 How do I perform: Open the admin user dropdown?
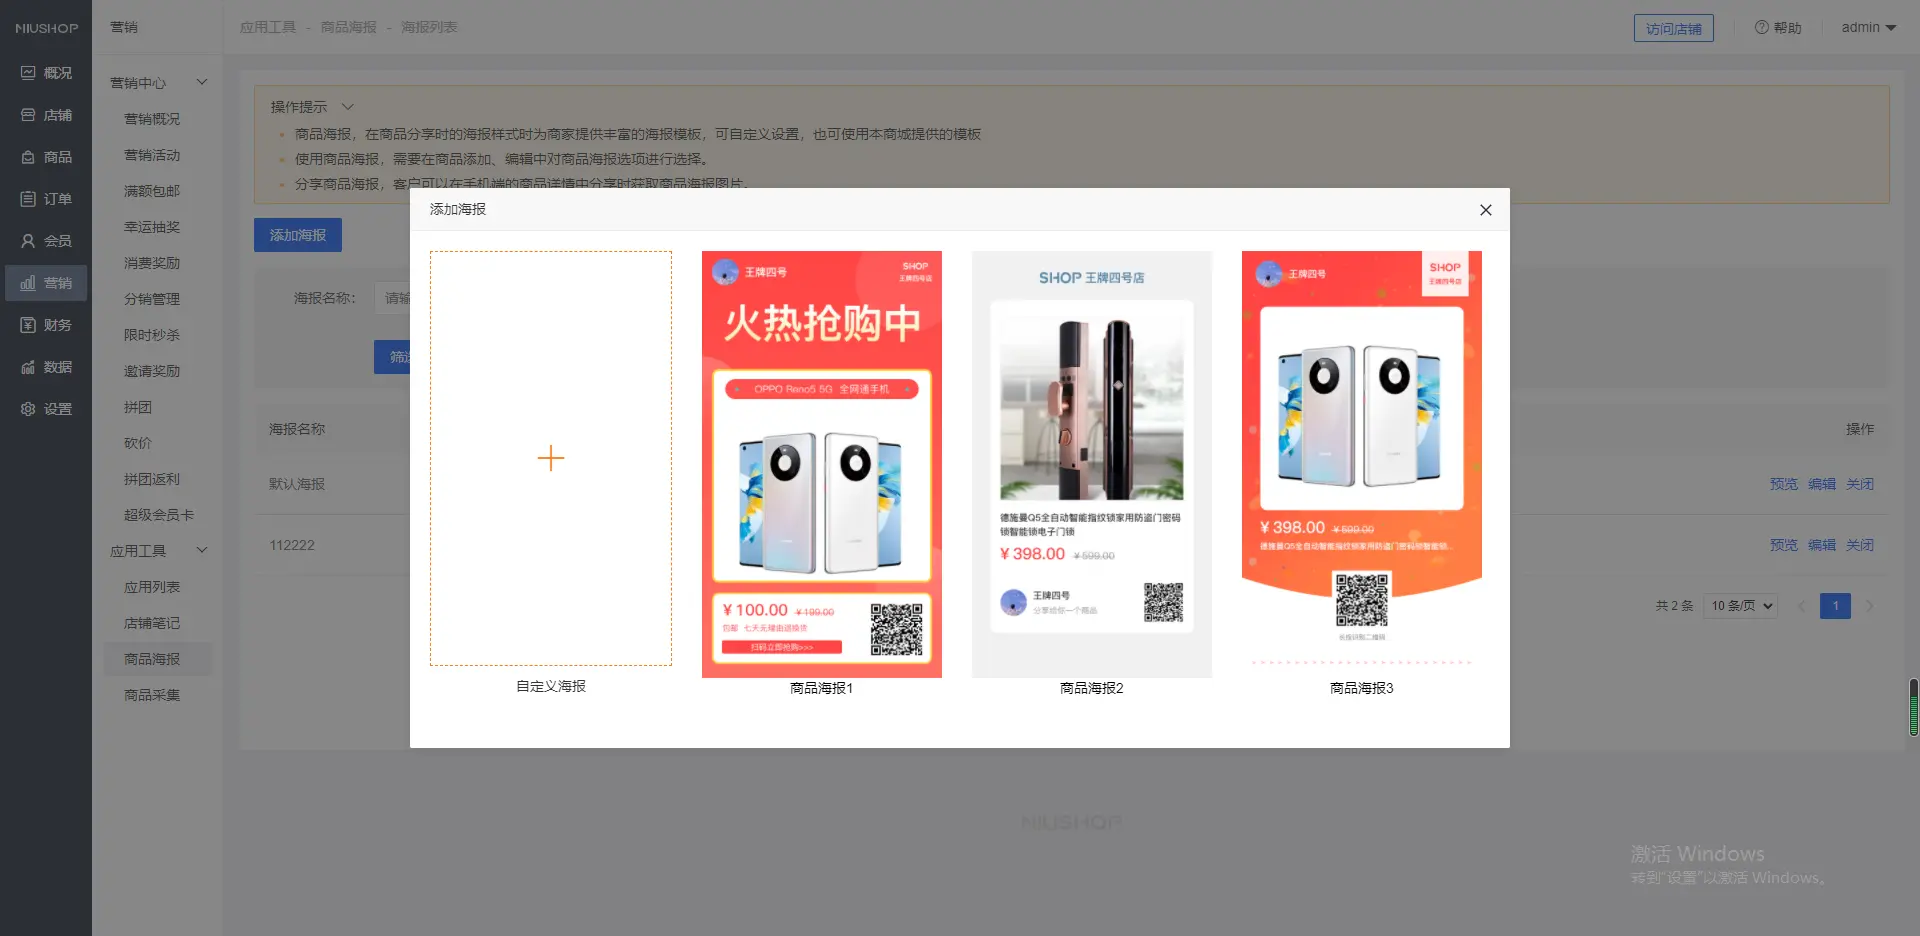[1868, 28]
